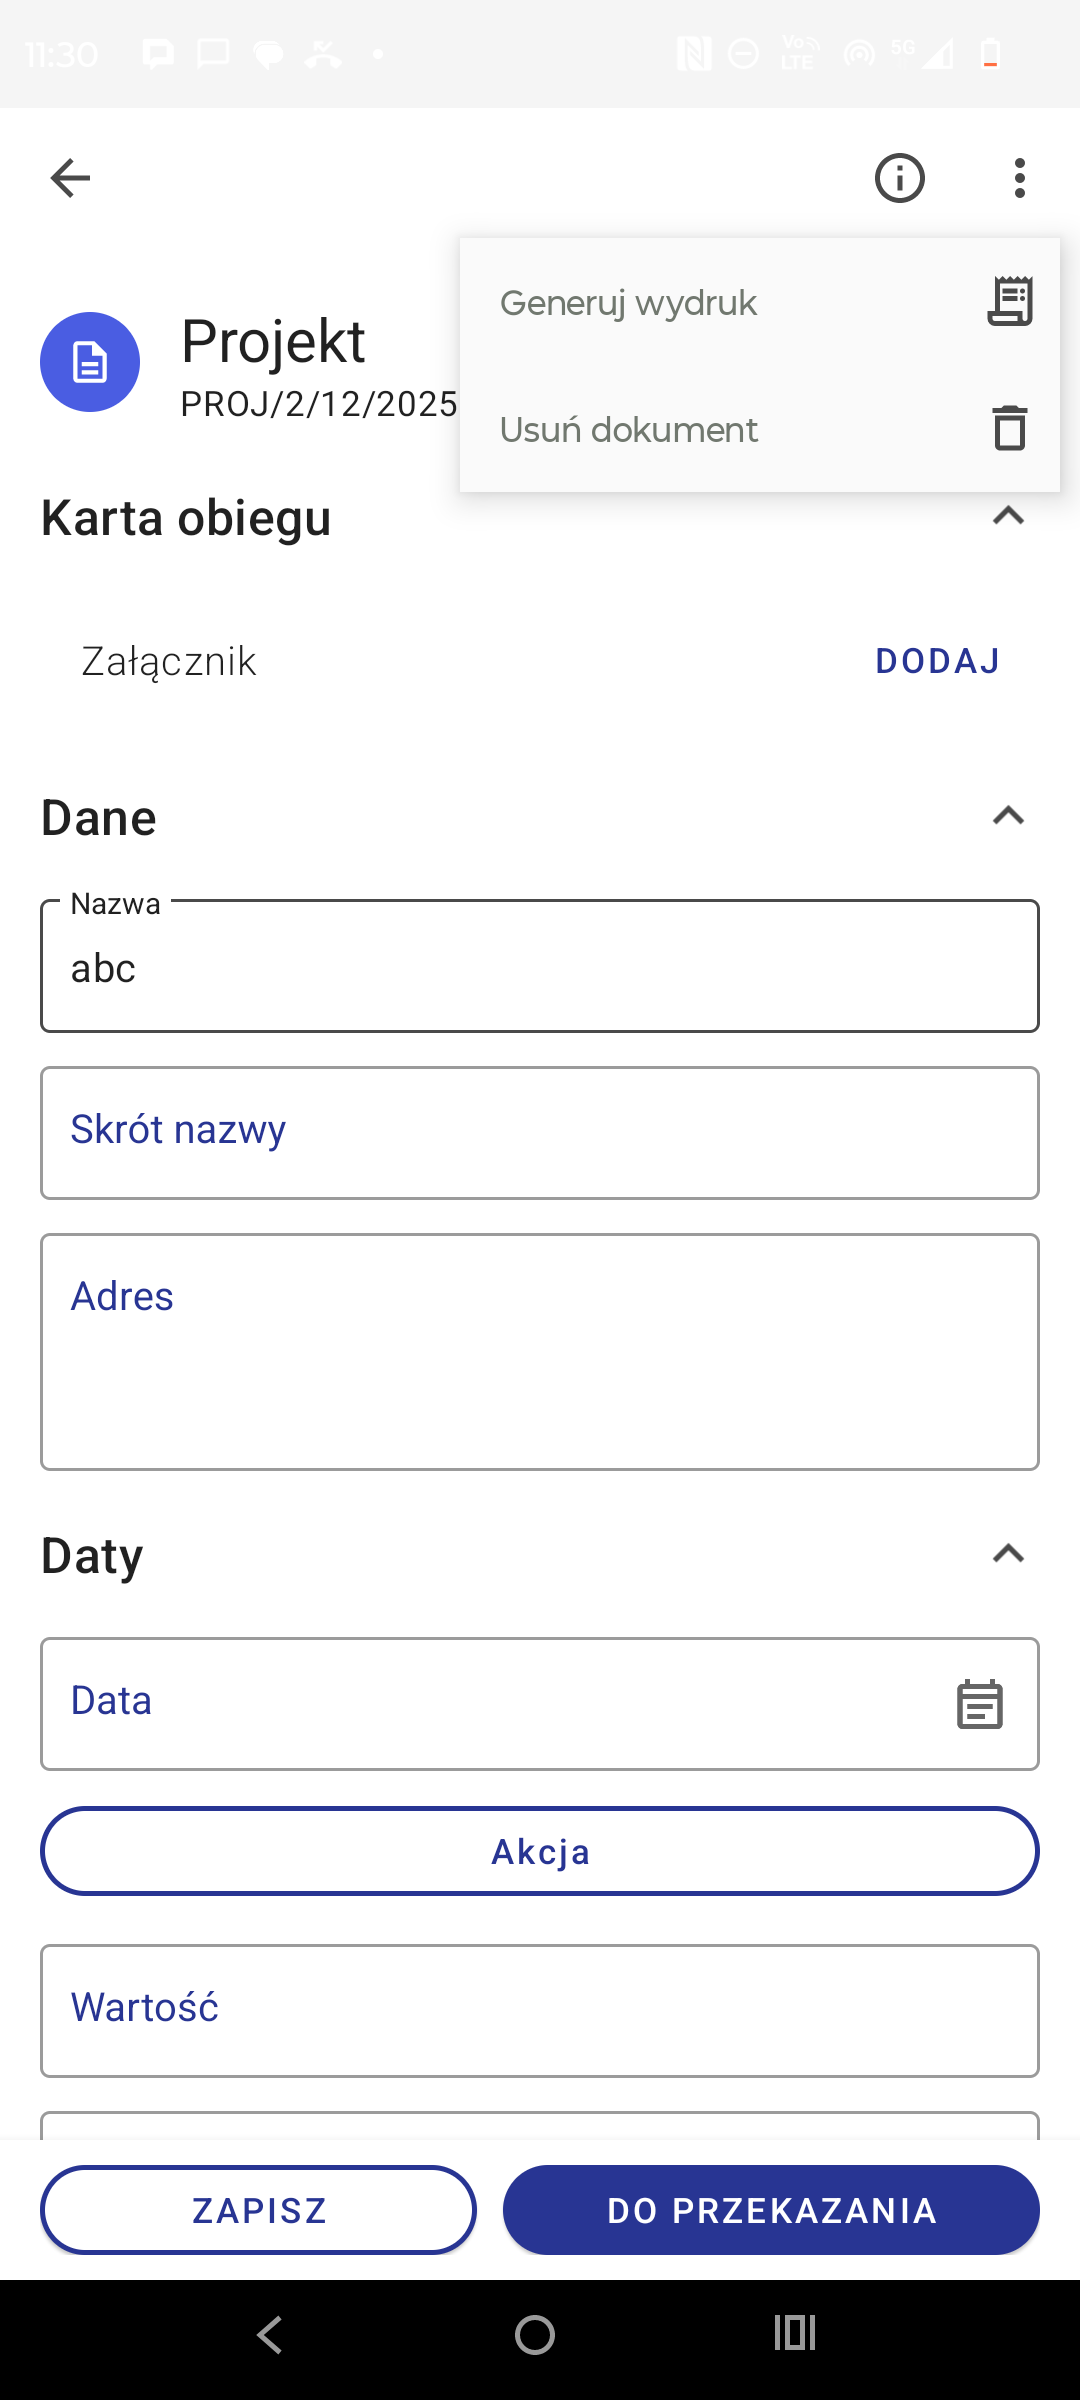This screenshot has width=1080, height=2400.
Task: Tap the blue Projekt document icon
Action: pos(90,362)
